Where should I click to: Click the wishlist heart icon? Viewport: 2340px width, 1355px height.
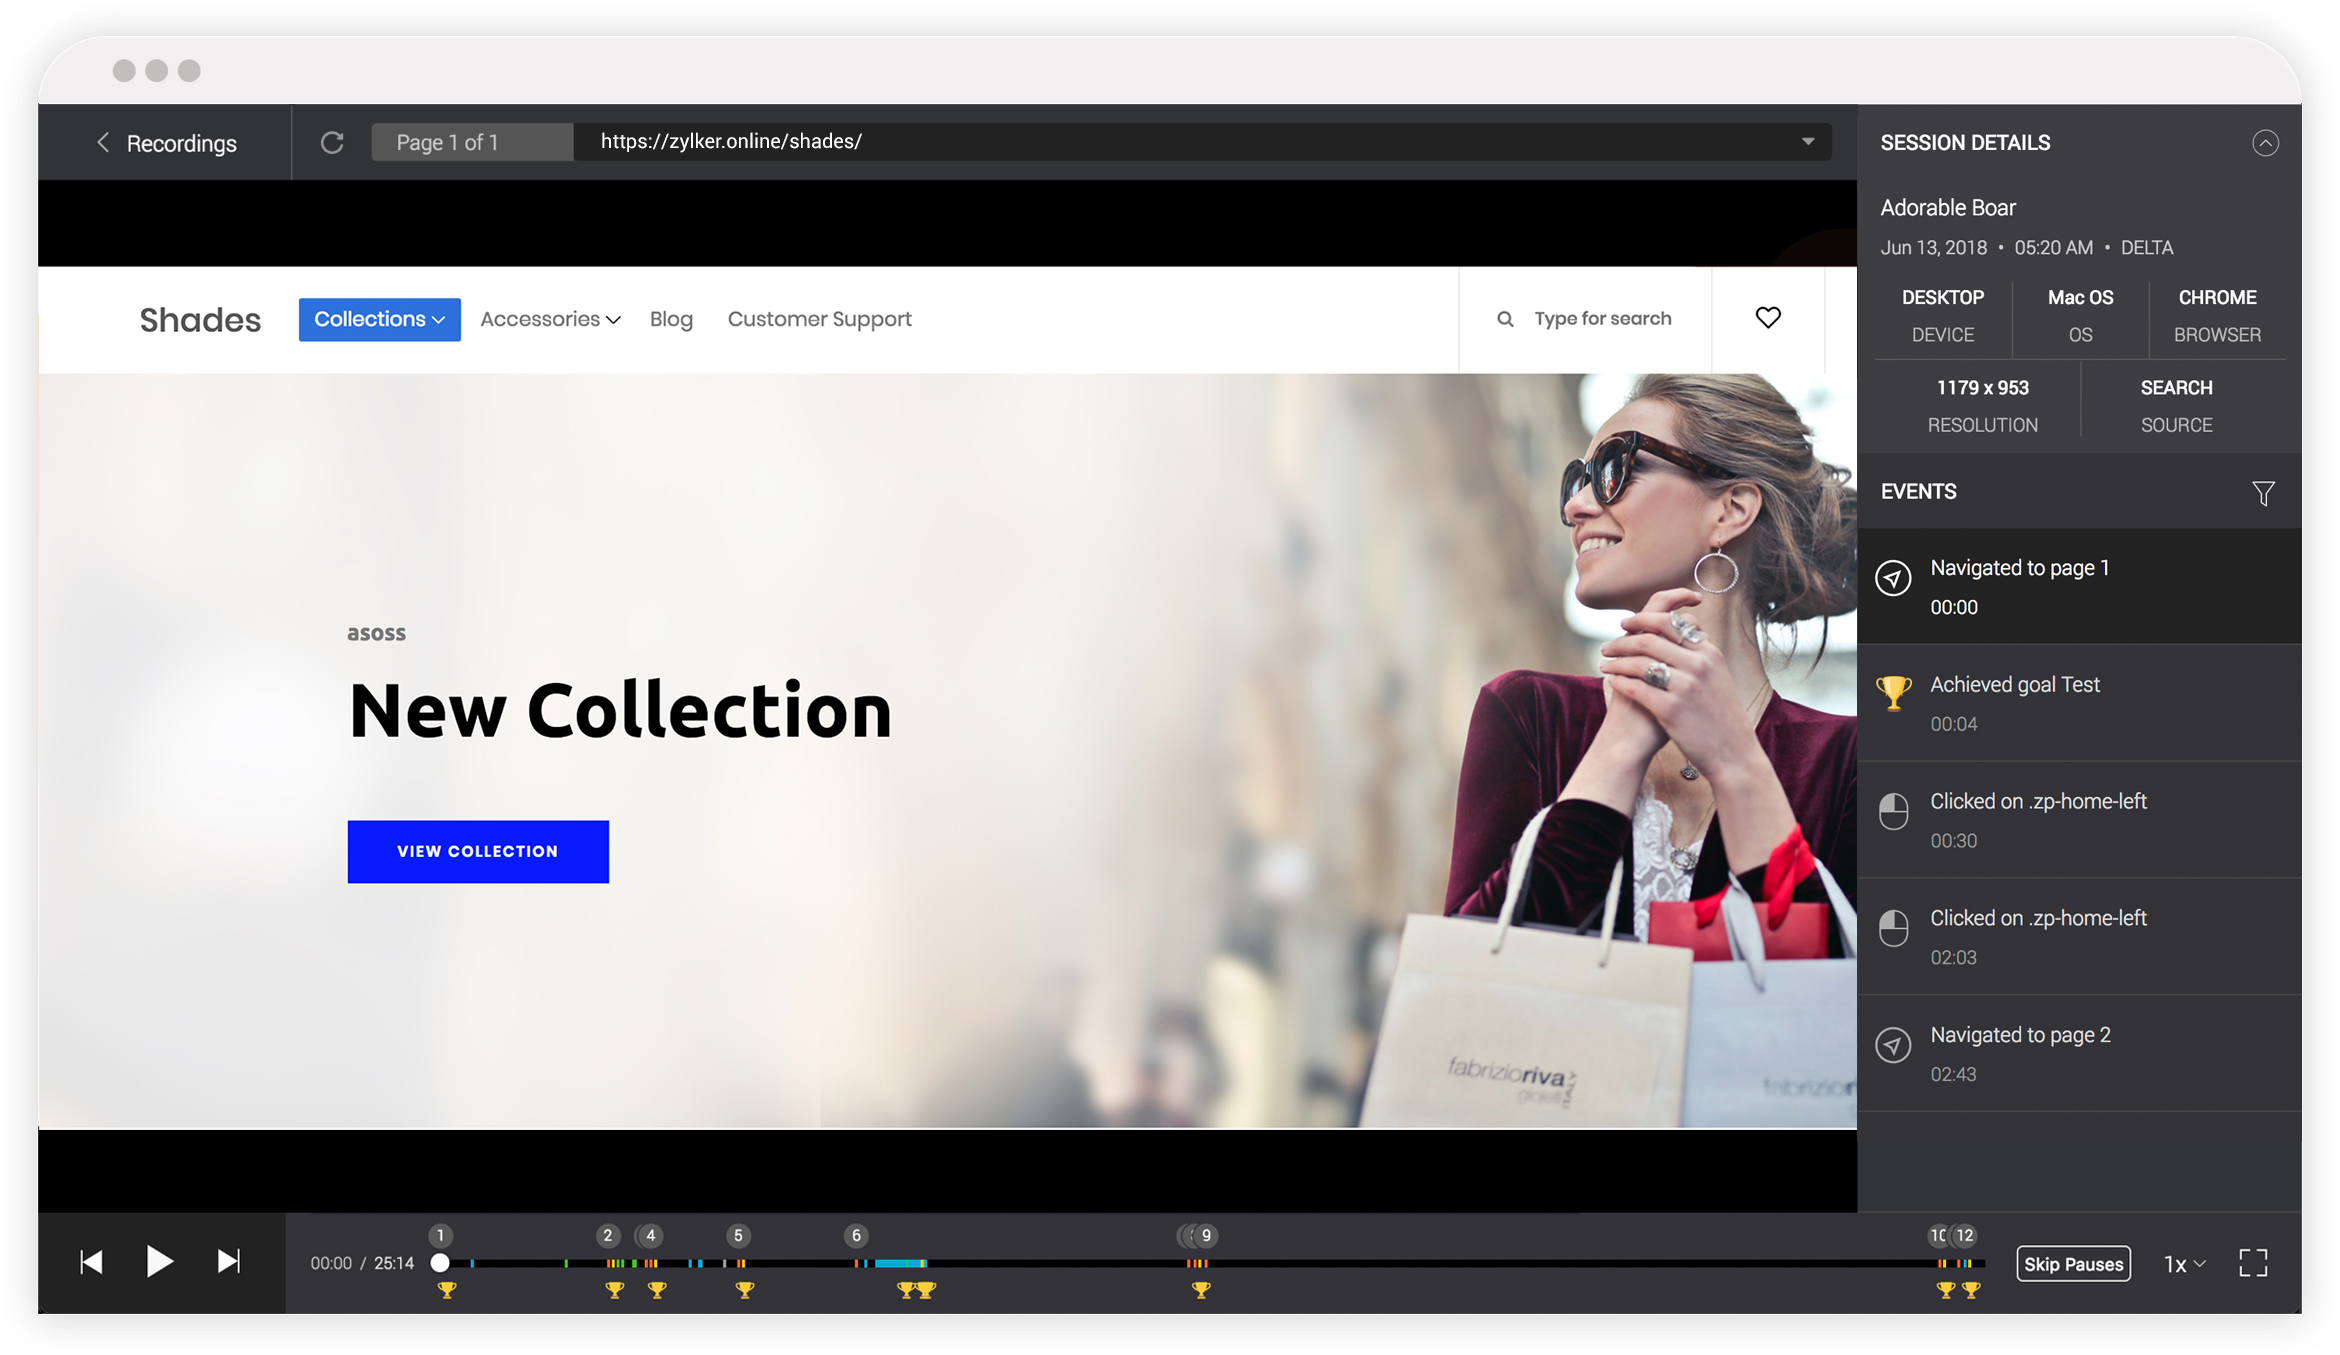click(x=1768, y=318)
